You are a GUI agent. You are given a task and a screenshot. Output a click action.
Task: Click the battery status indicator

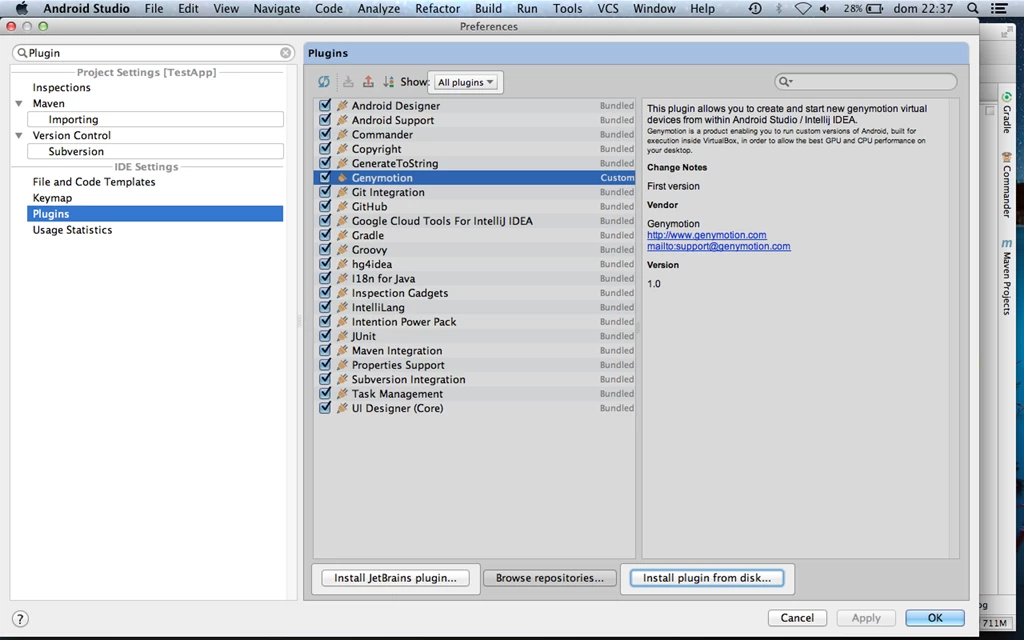click(x=863, y=8)
